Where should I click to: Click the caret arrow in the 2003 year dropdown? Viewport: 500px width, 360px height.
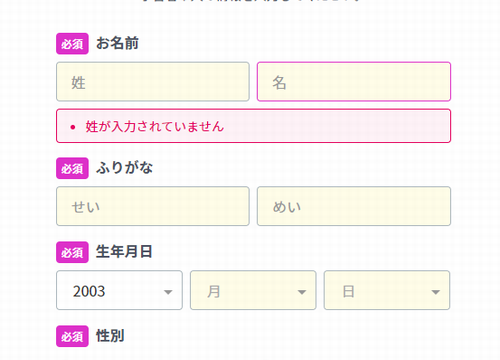tap(168, 292)
